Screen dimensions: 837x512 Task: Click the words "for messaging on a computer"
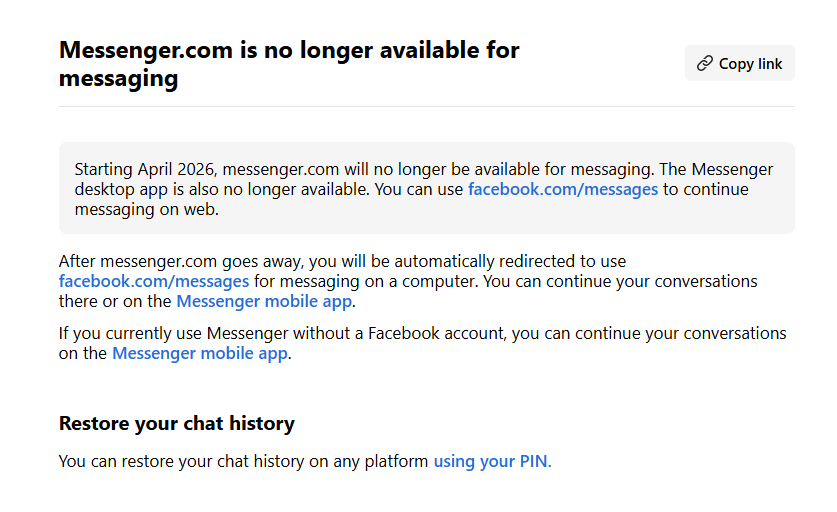[363, 281]
